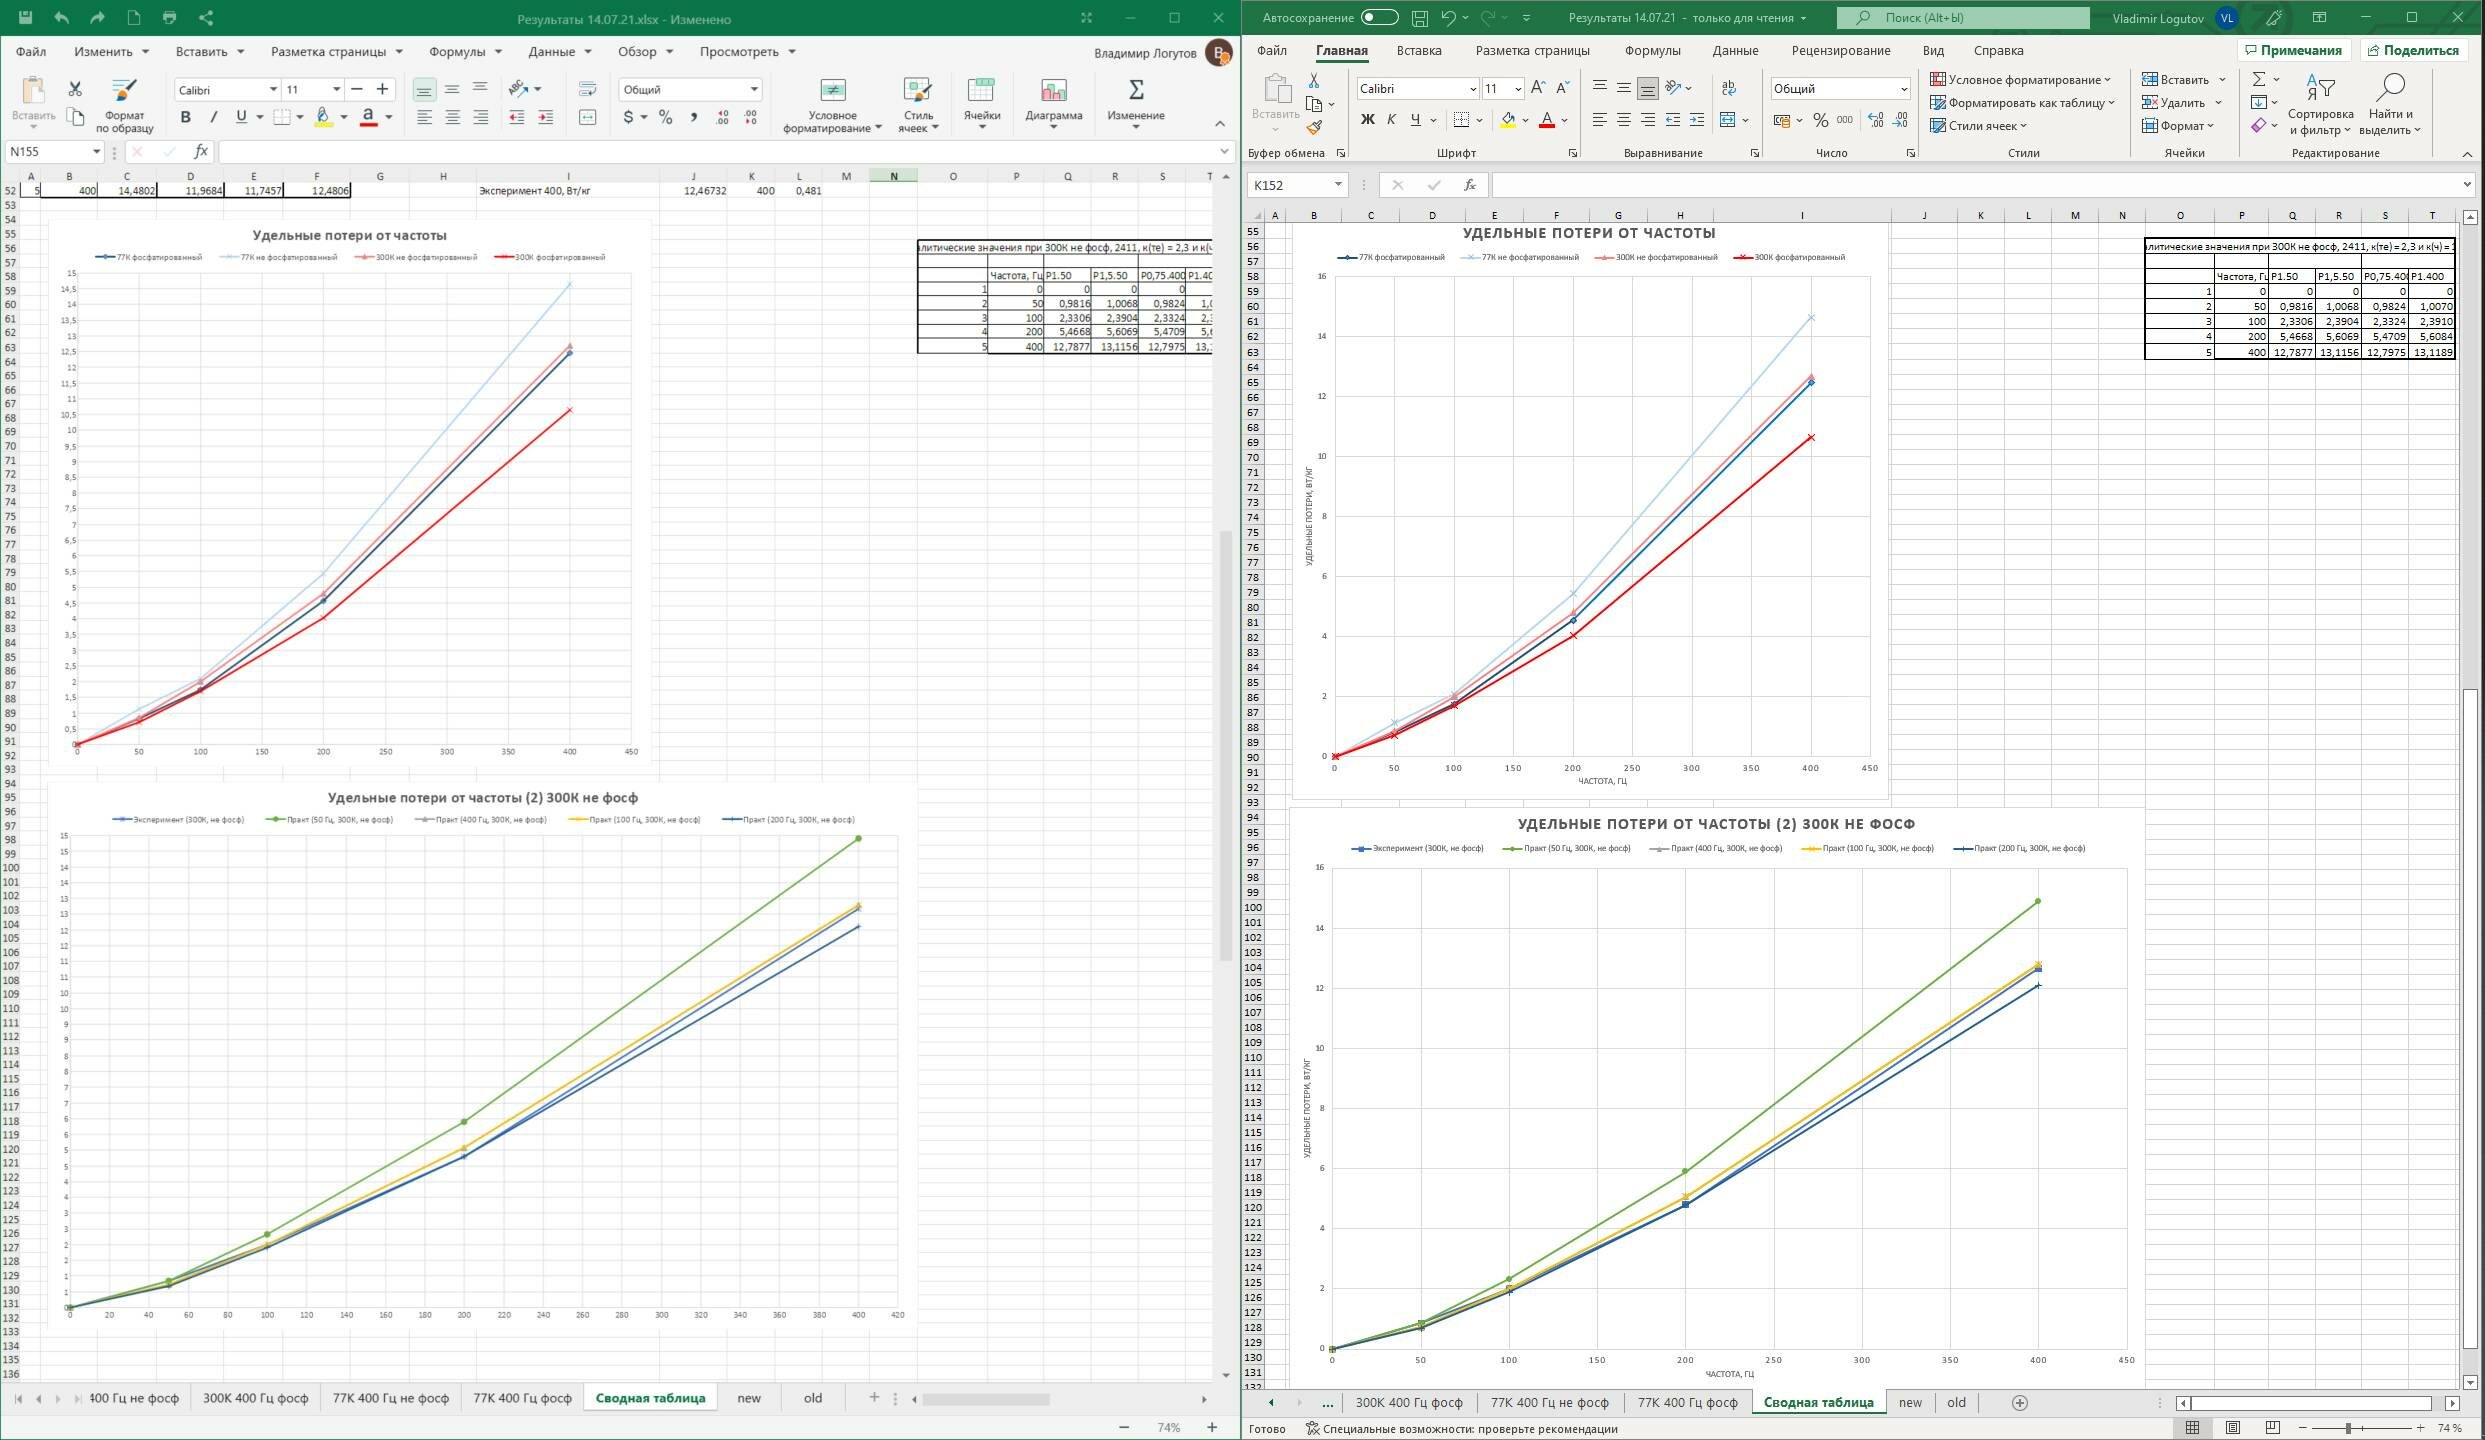Viewport: 2485px width, 1440px height.
Task: Click percent format icon in Число group
Action: click(x=1821, y=120)
